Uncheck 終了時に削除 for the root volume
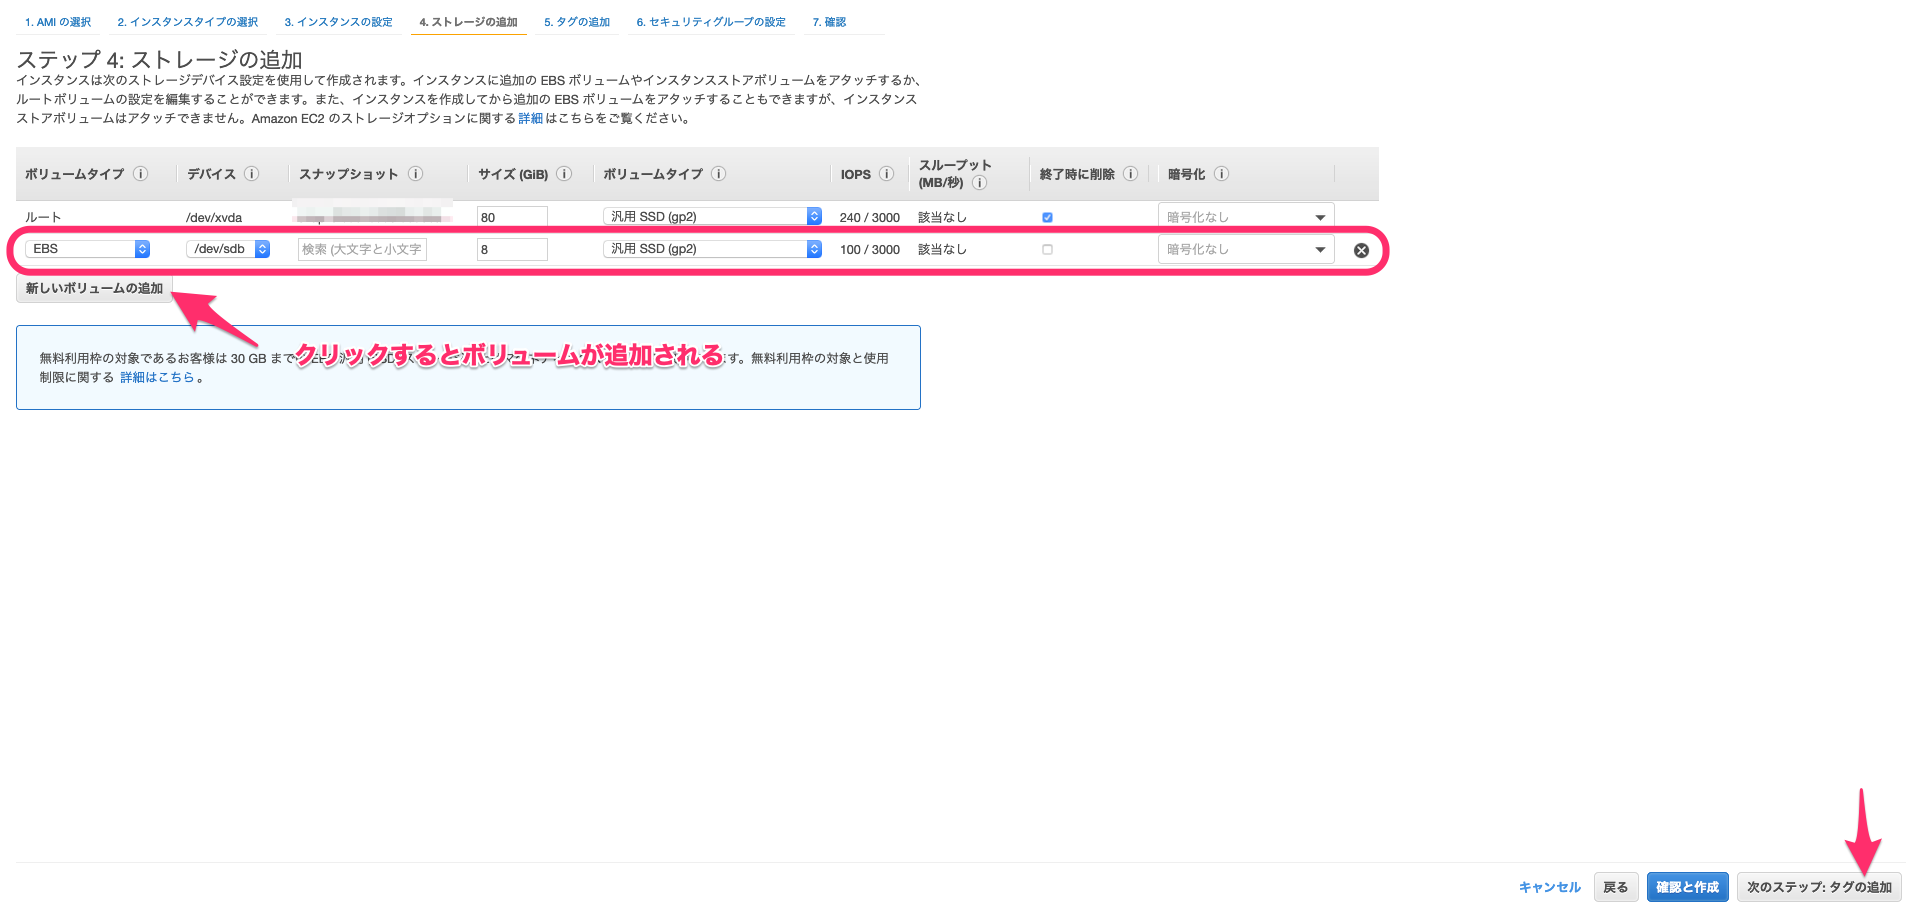This screenshot has height=918, width=1917. click(x=1047, y=216)
